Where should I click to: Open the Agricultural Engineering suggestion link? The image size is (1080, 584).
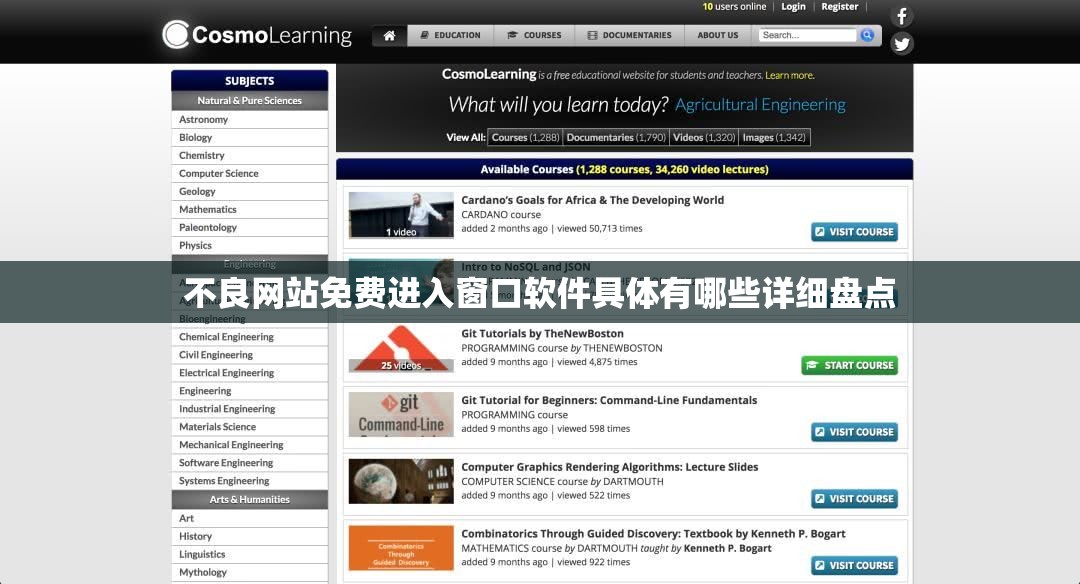pyautogui.click(x=760, y=105)
